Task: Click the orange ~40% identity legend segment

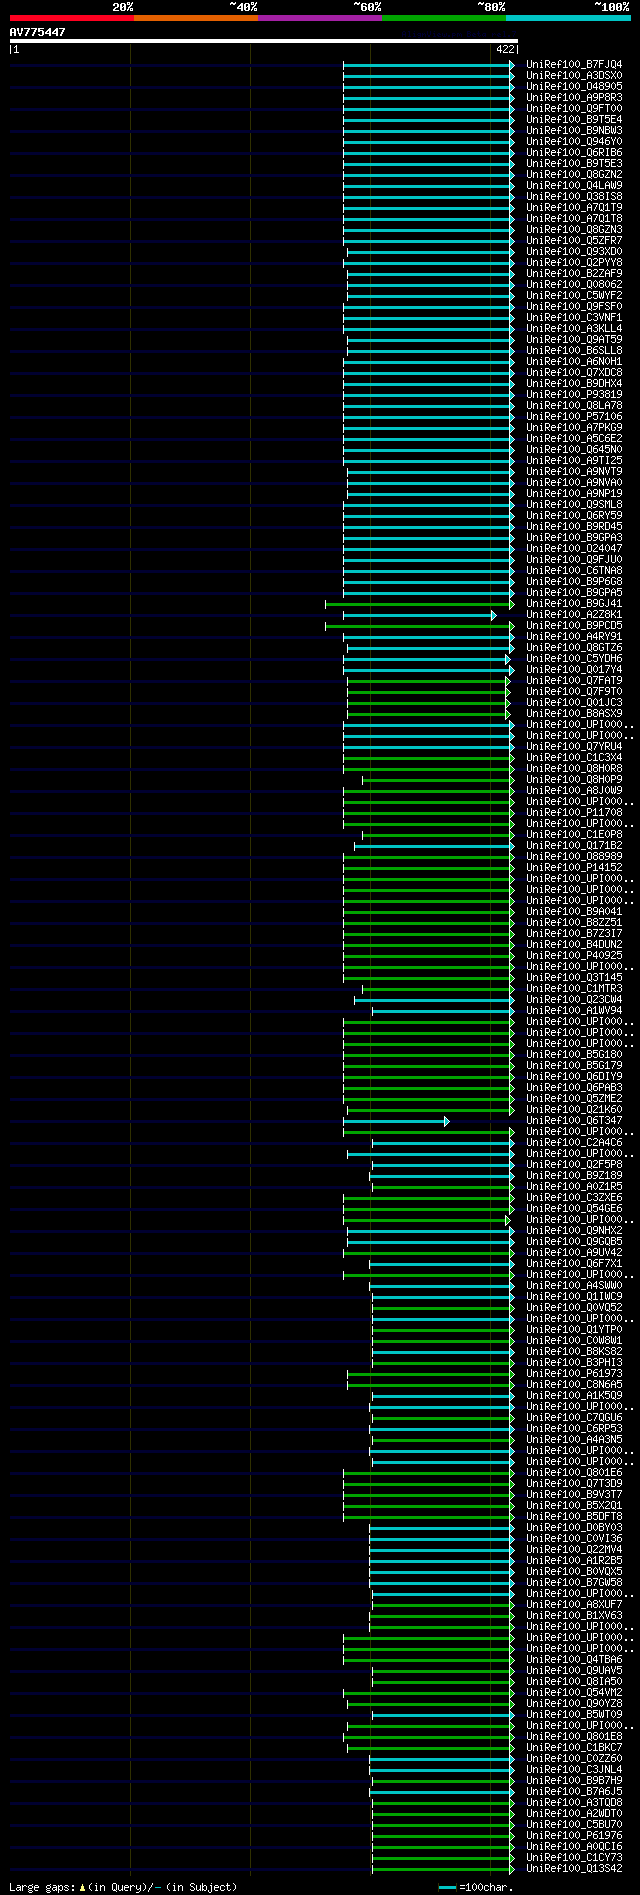Action: click(x=195, y=18)
